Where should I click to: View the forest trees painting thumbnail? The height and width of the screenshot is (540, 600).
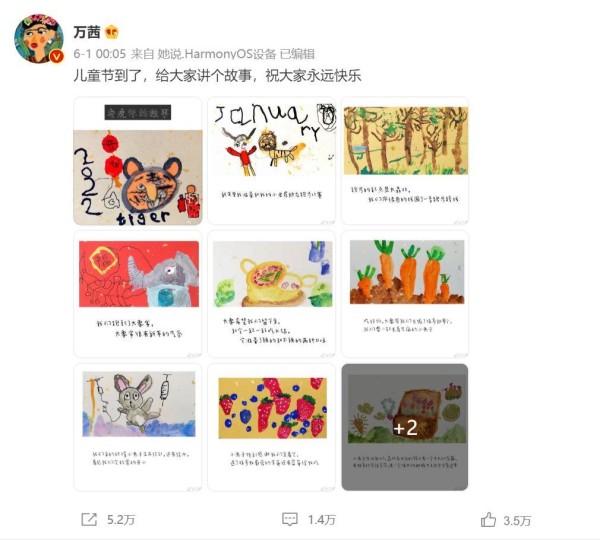(x=405, y=161)
